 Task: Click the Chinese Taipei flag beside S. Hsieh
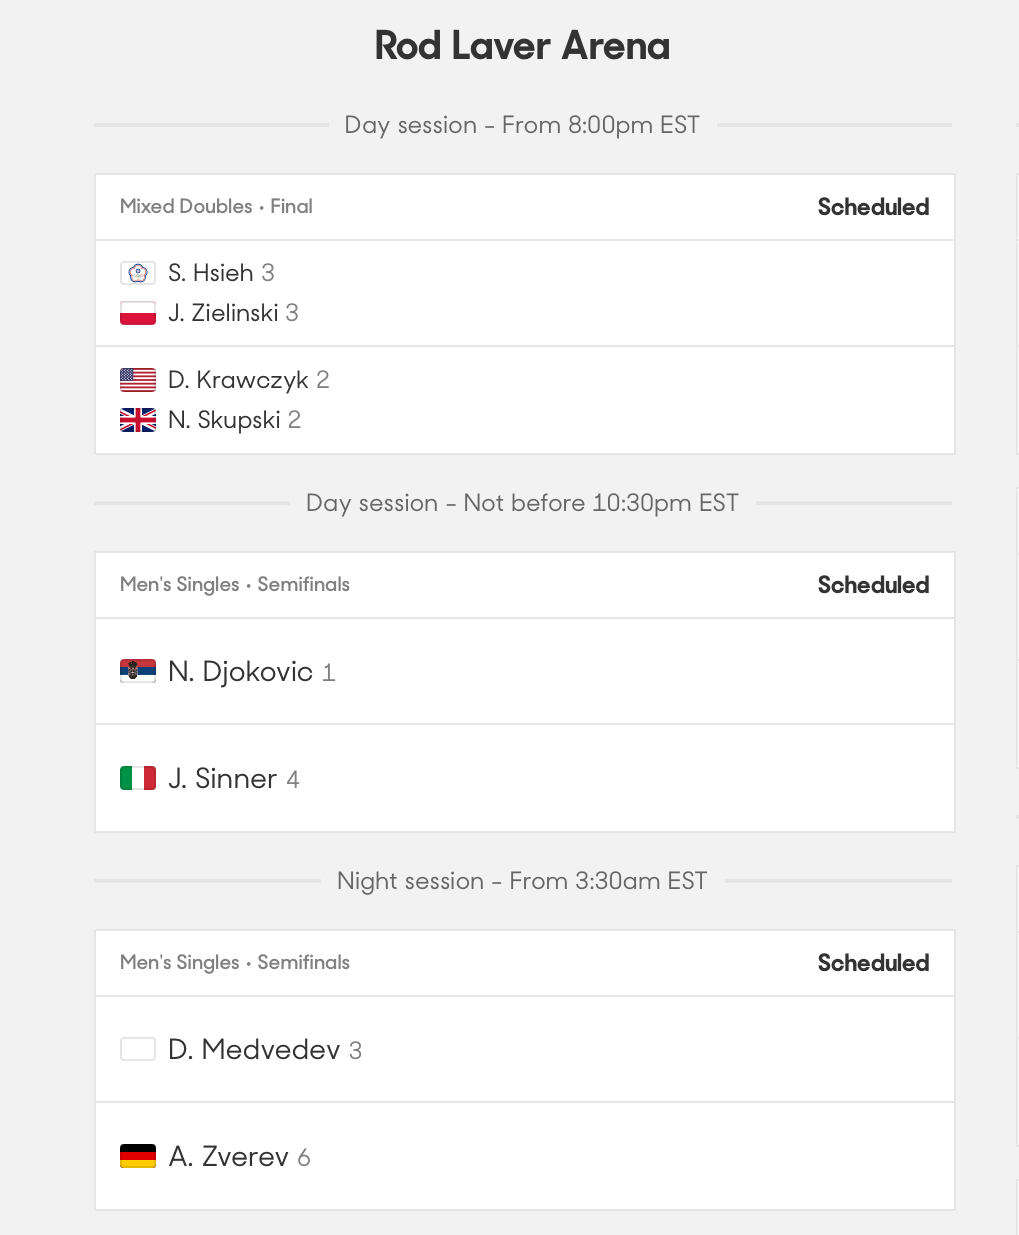tap(138, 273)
